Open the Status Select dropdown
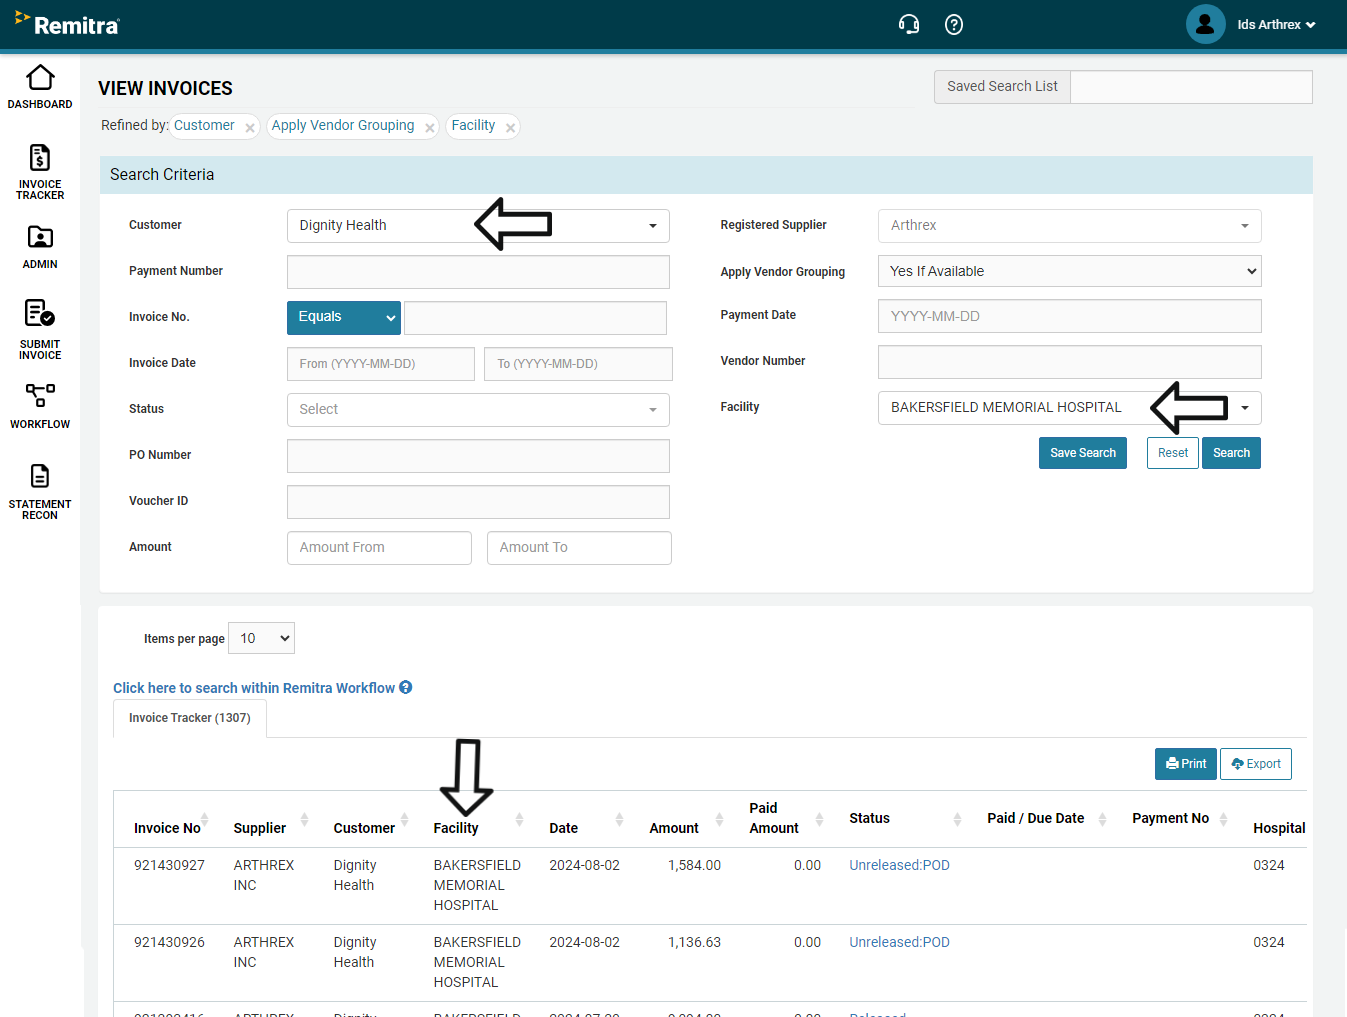This screenshot has height=1017, width=1347. [x=478, y=410]
